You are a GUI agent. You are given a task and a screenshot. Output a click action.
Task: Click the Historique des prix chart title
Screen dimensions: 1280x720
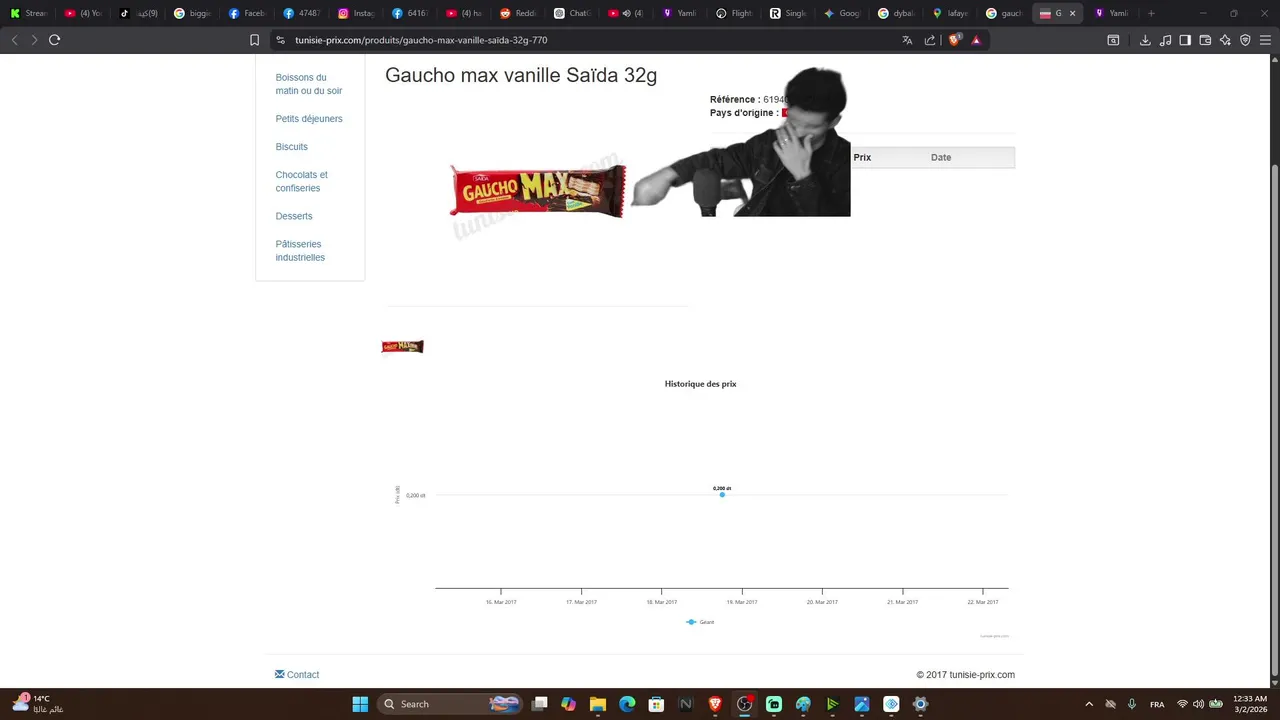pyautogui.click(x=700, y=384)
